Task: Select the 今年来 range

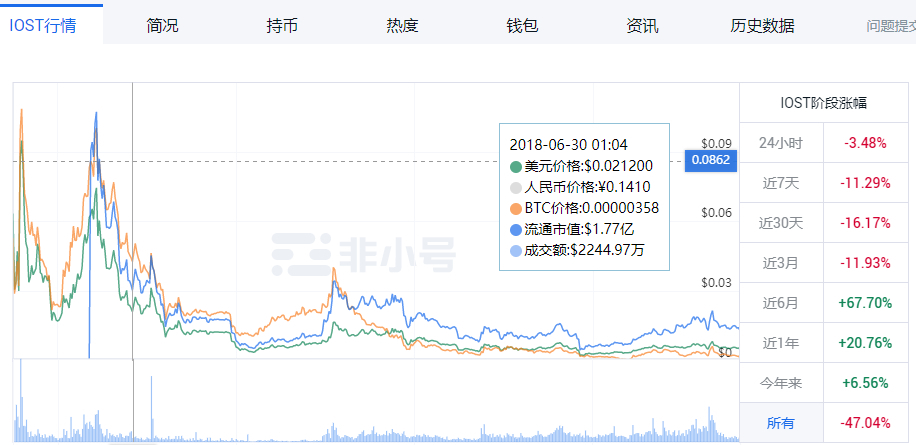Action: 781,383
